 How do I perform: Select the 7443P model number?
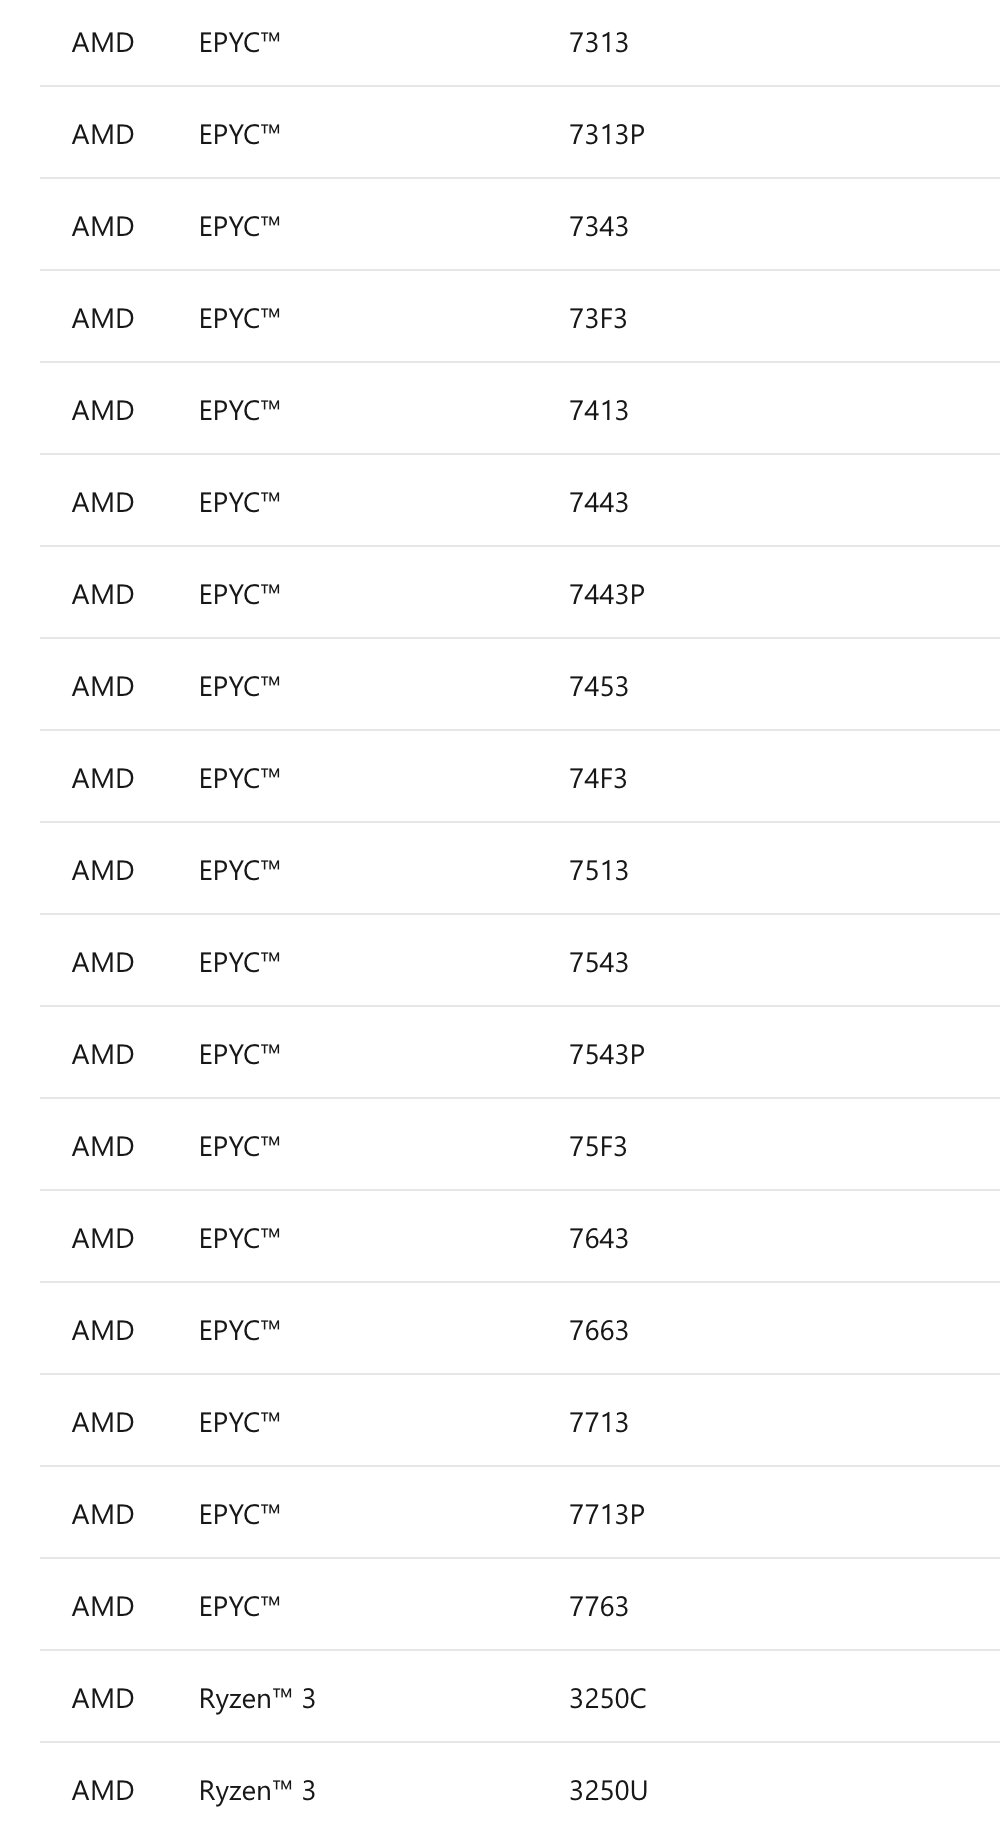point(606,595)
